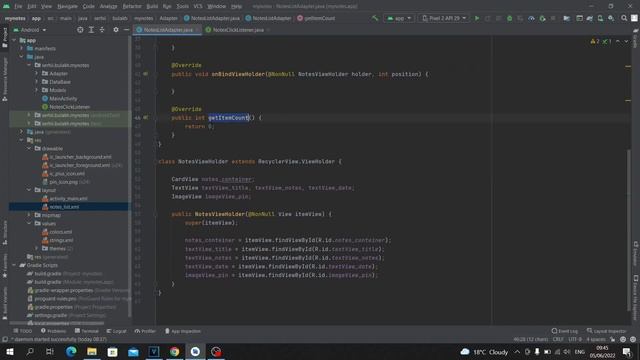Collapse the drawable folder
The height and width of the screenshot is (360, 640).
(29, 149)
